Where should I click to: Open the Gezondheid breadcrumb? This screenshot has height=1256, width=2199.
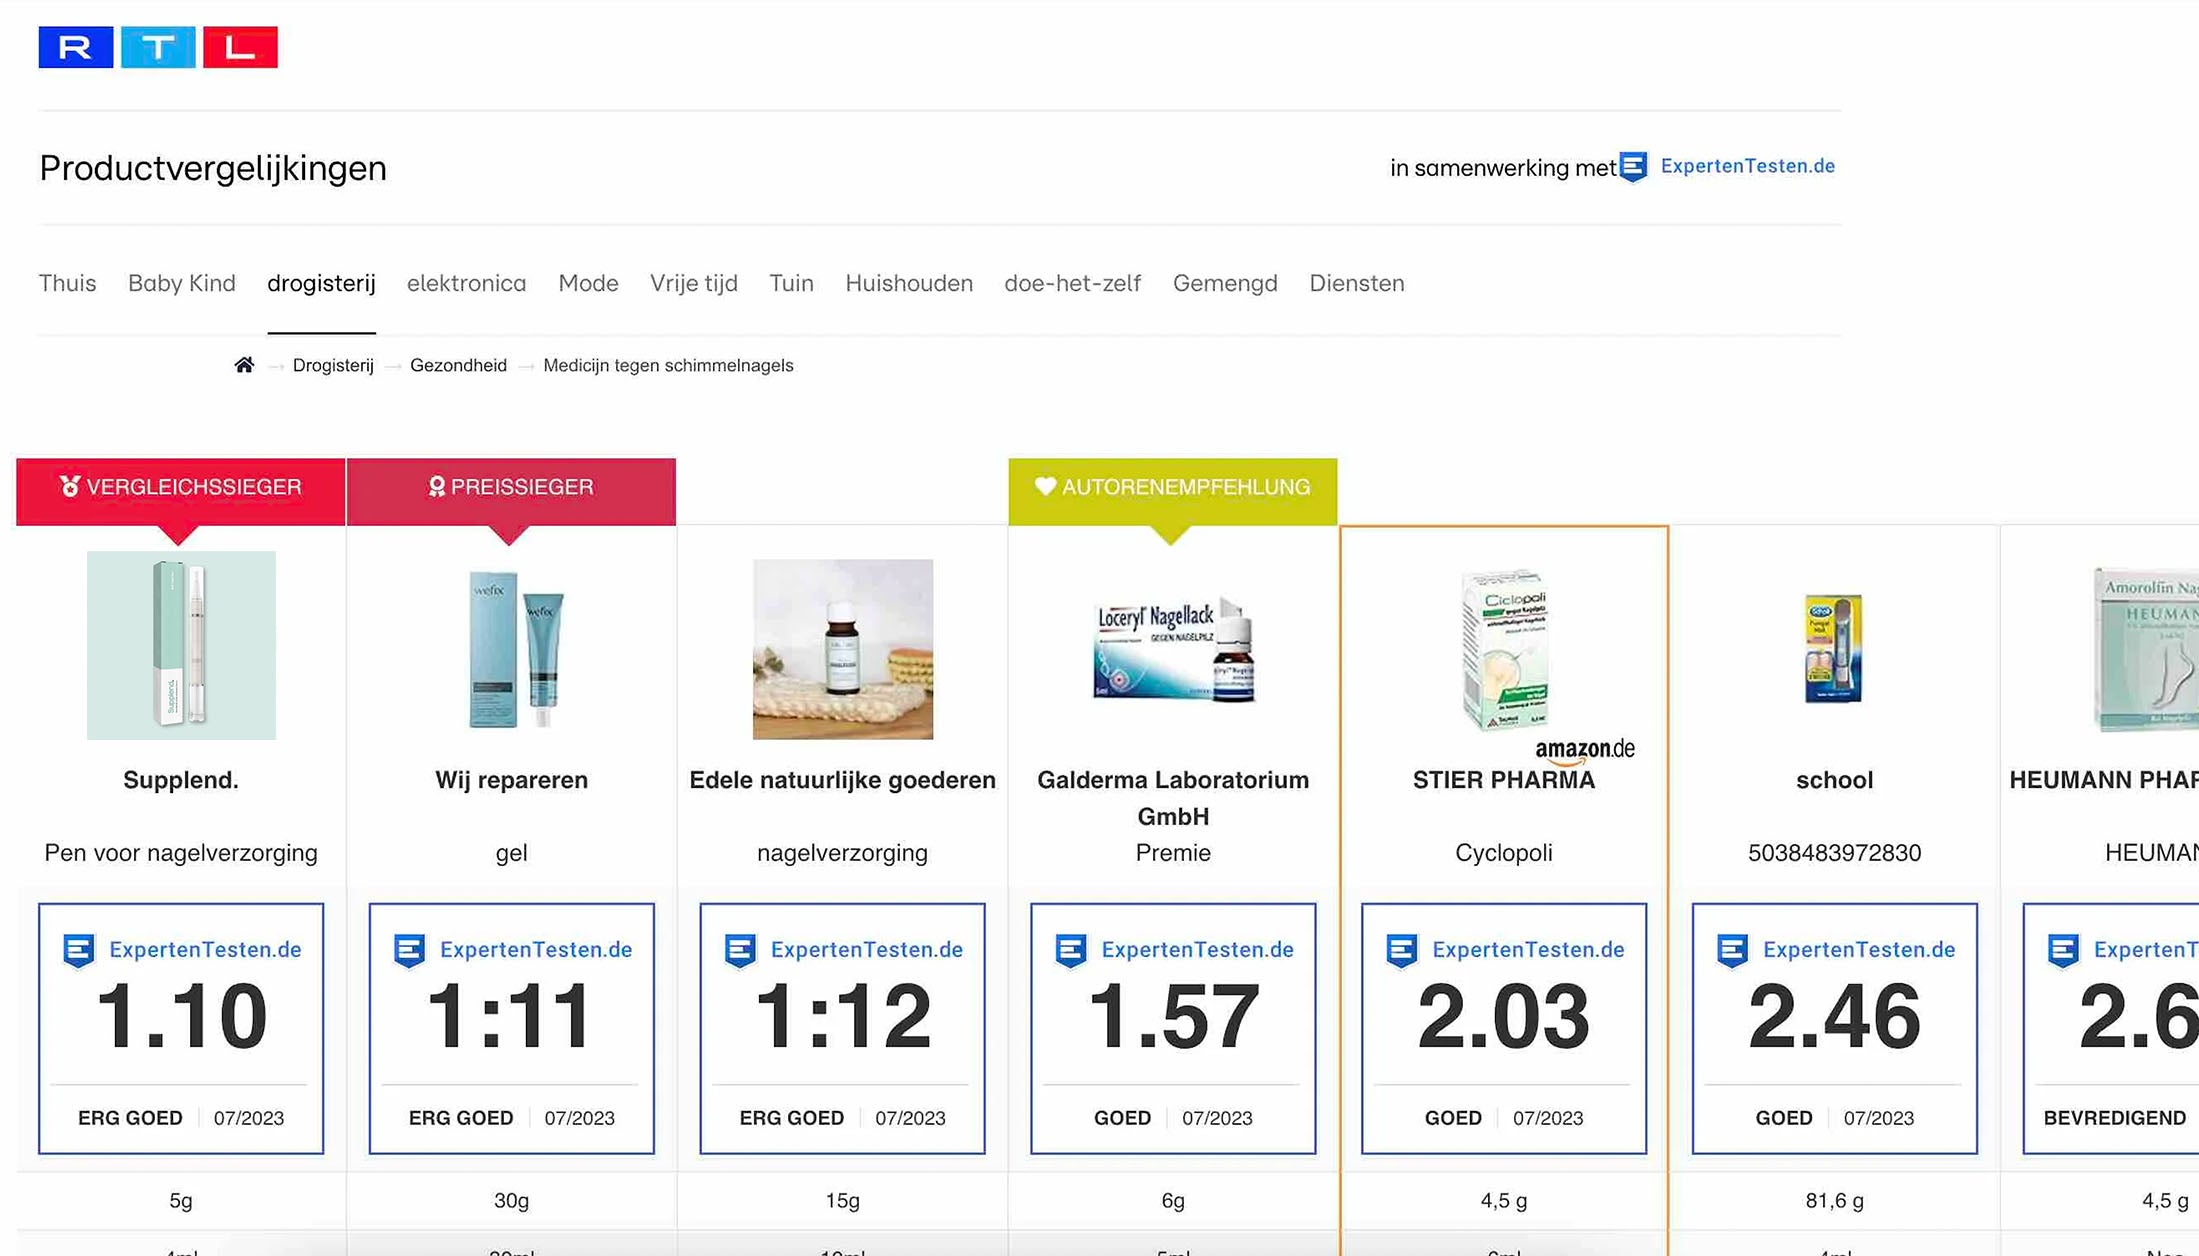coord(458,366)
